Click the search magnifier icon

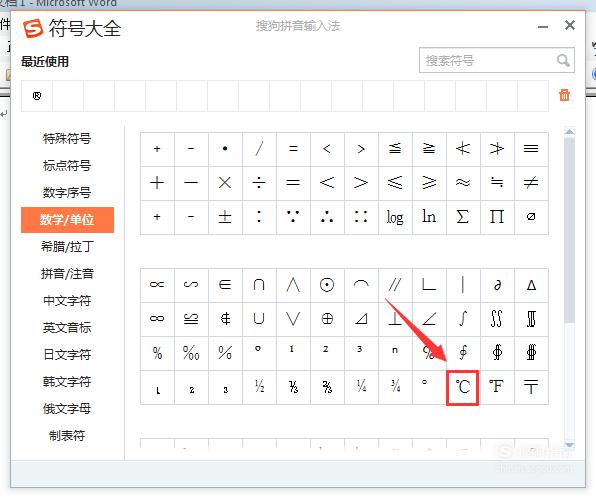click(x=563, y=60)
